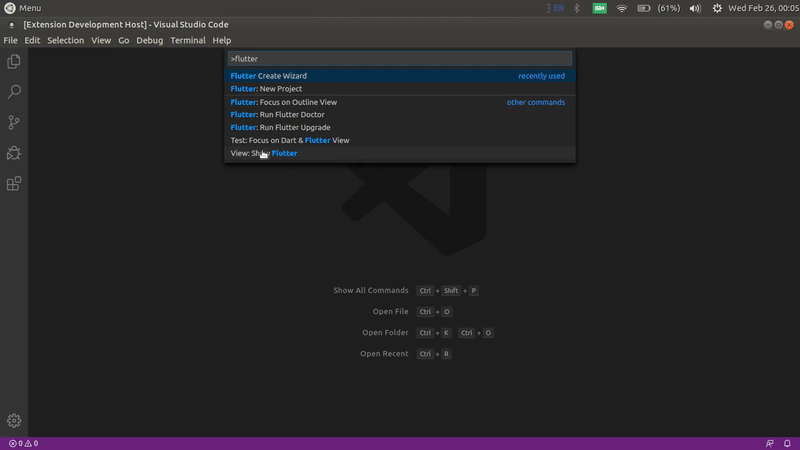Screen dimensions: 800x450
Task: Open the Extensions view
Action: click(14, 184)
